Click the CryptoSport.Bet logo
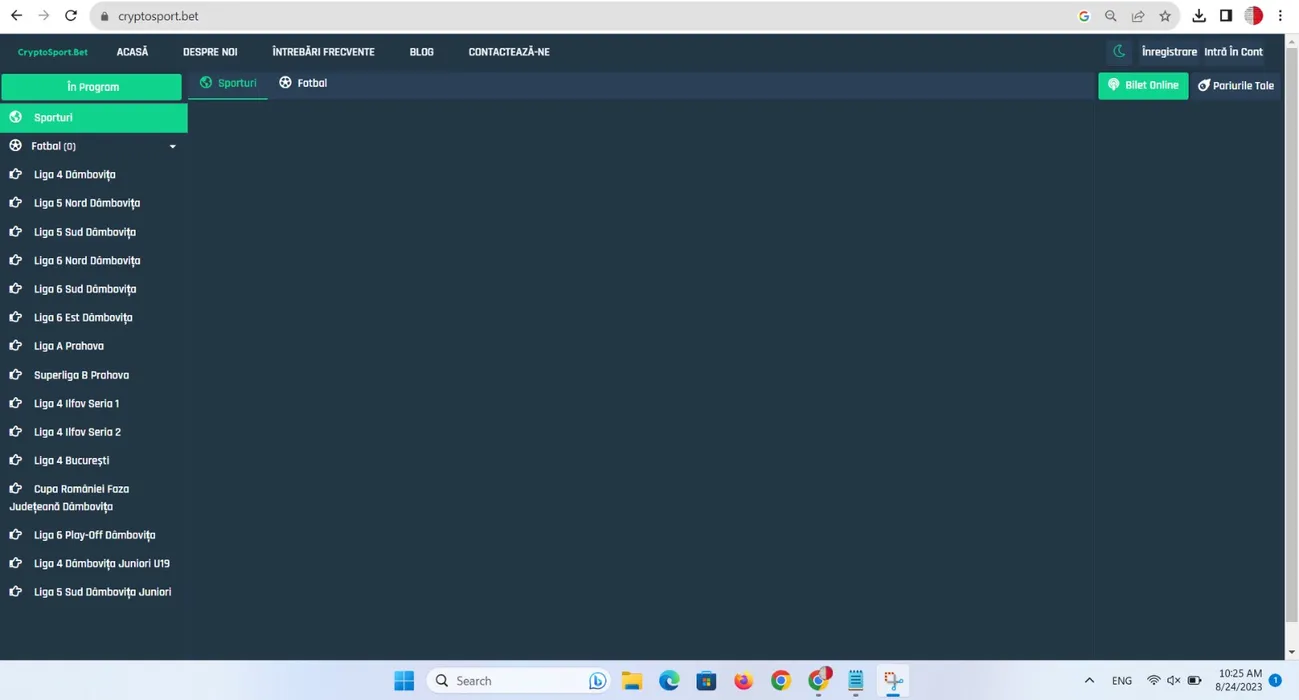 pos(53,52)
